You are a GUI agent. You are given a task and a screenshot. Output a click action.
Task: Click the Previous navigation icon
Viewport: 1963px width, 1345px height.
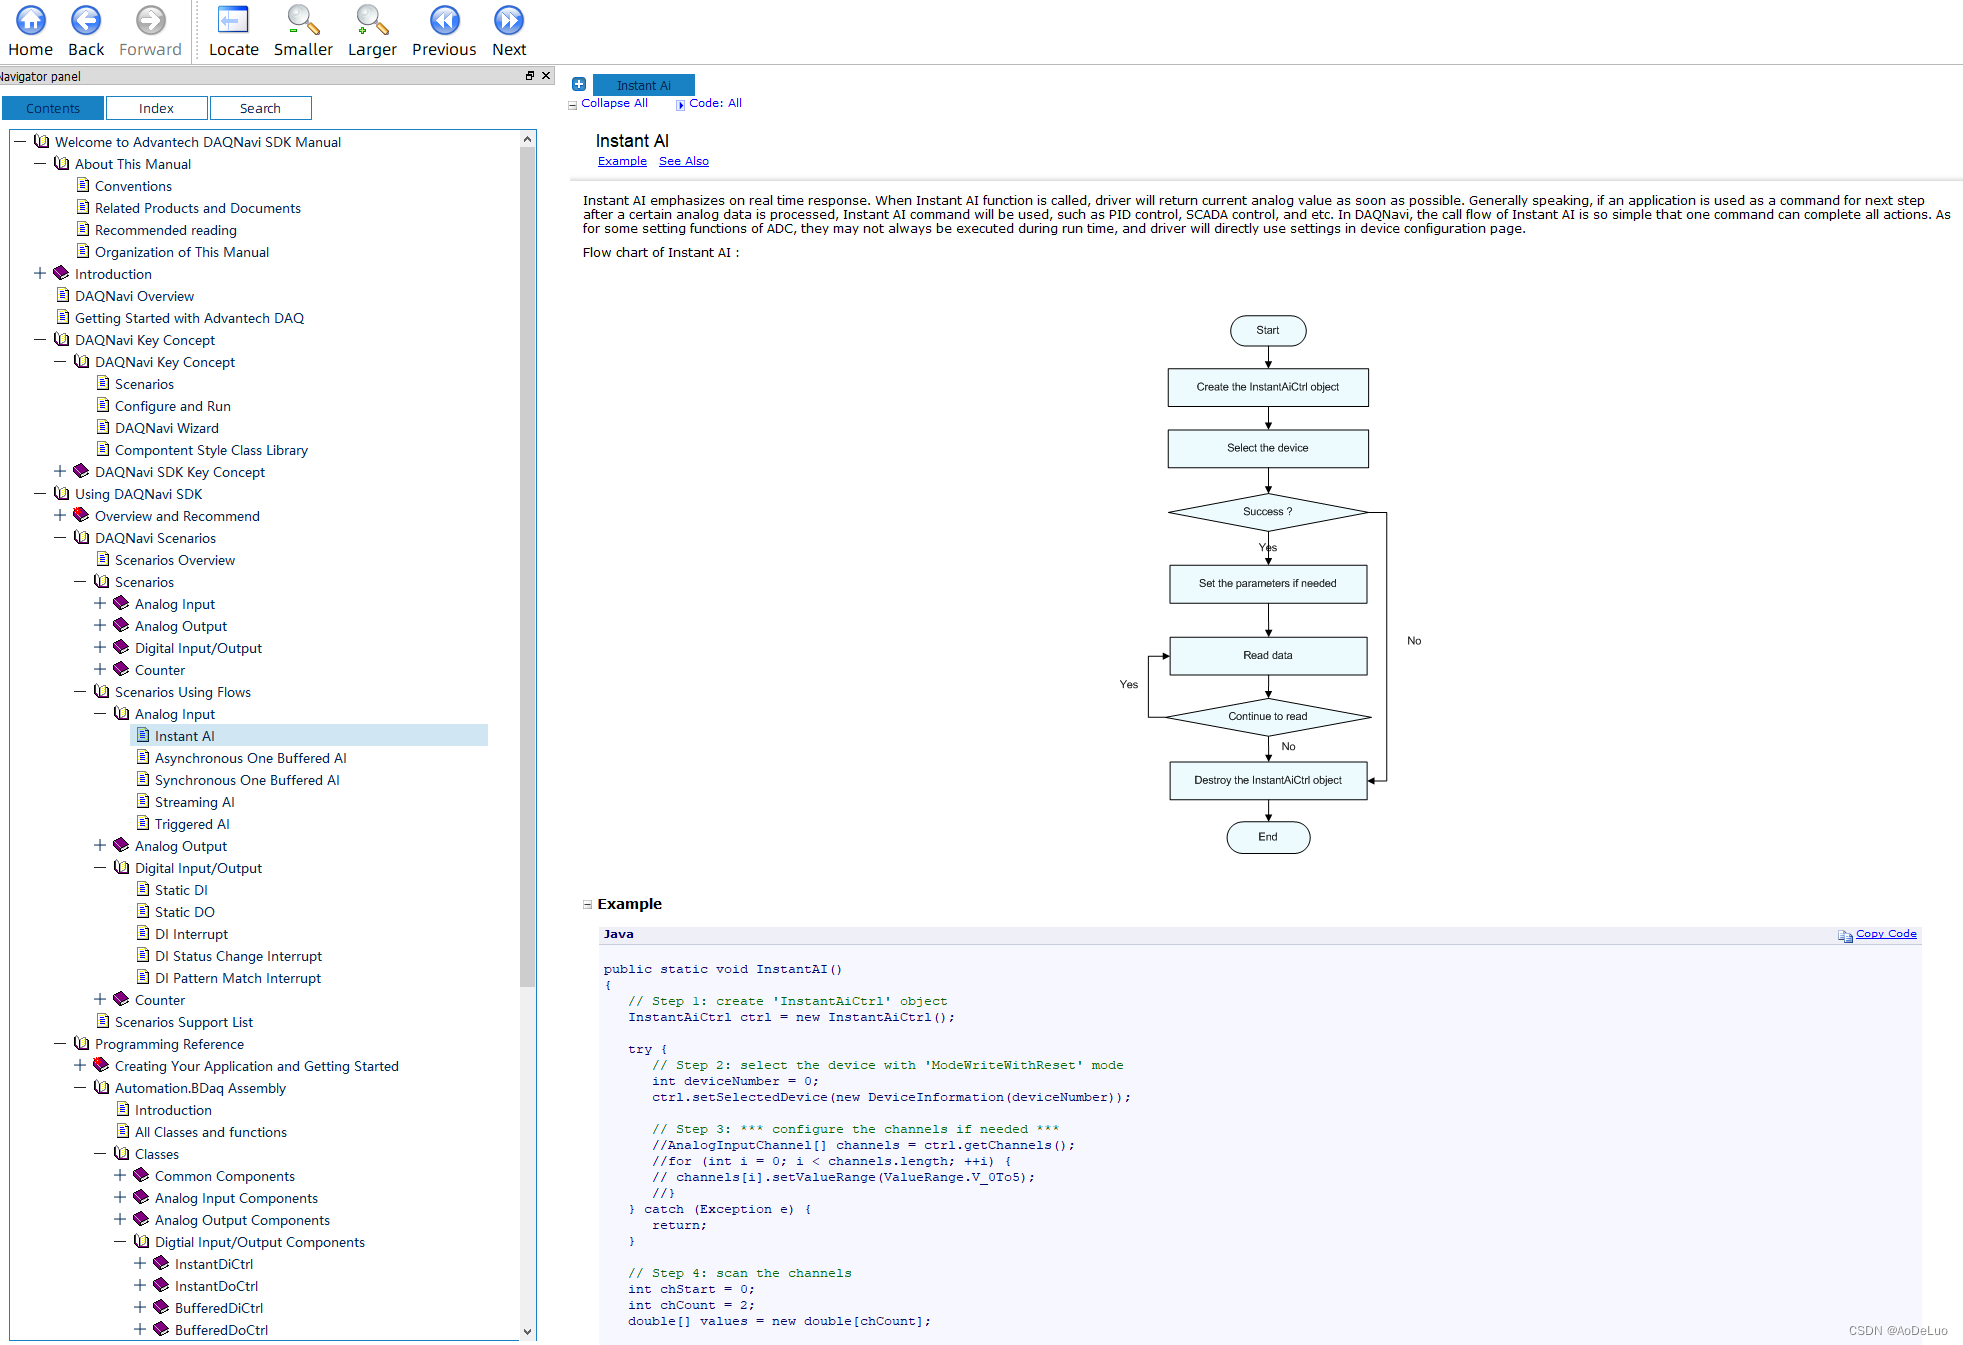tap(445, 27)
